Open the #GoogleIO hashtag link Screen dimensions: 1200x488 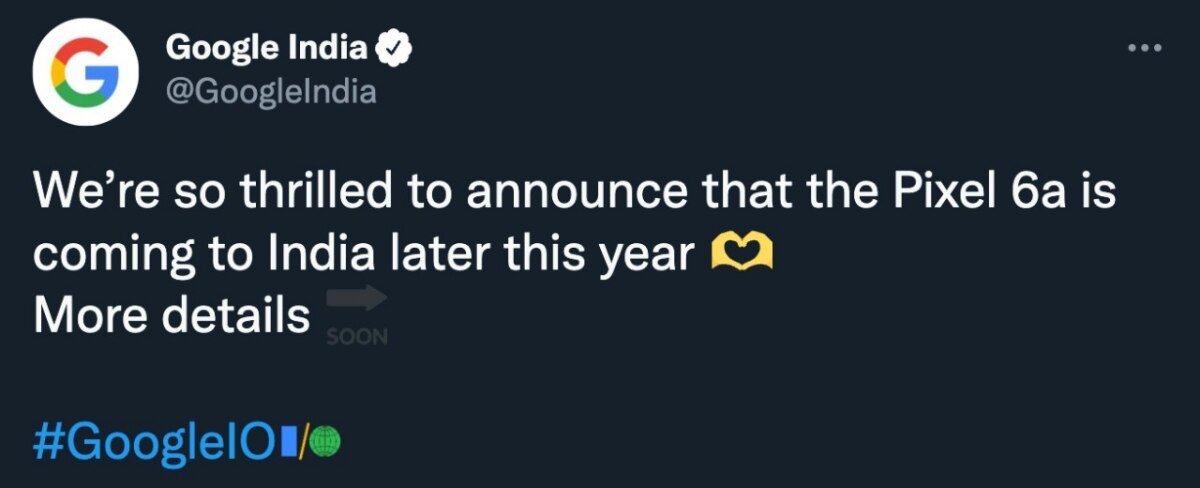pyautogui.click(x=152, y=441)
